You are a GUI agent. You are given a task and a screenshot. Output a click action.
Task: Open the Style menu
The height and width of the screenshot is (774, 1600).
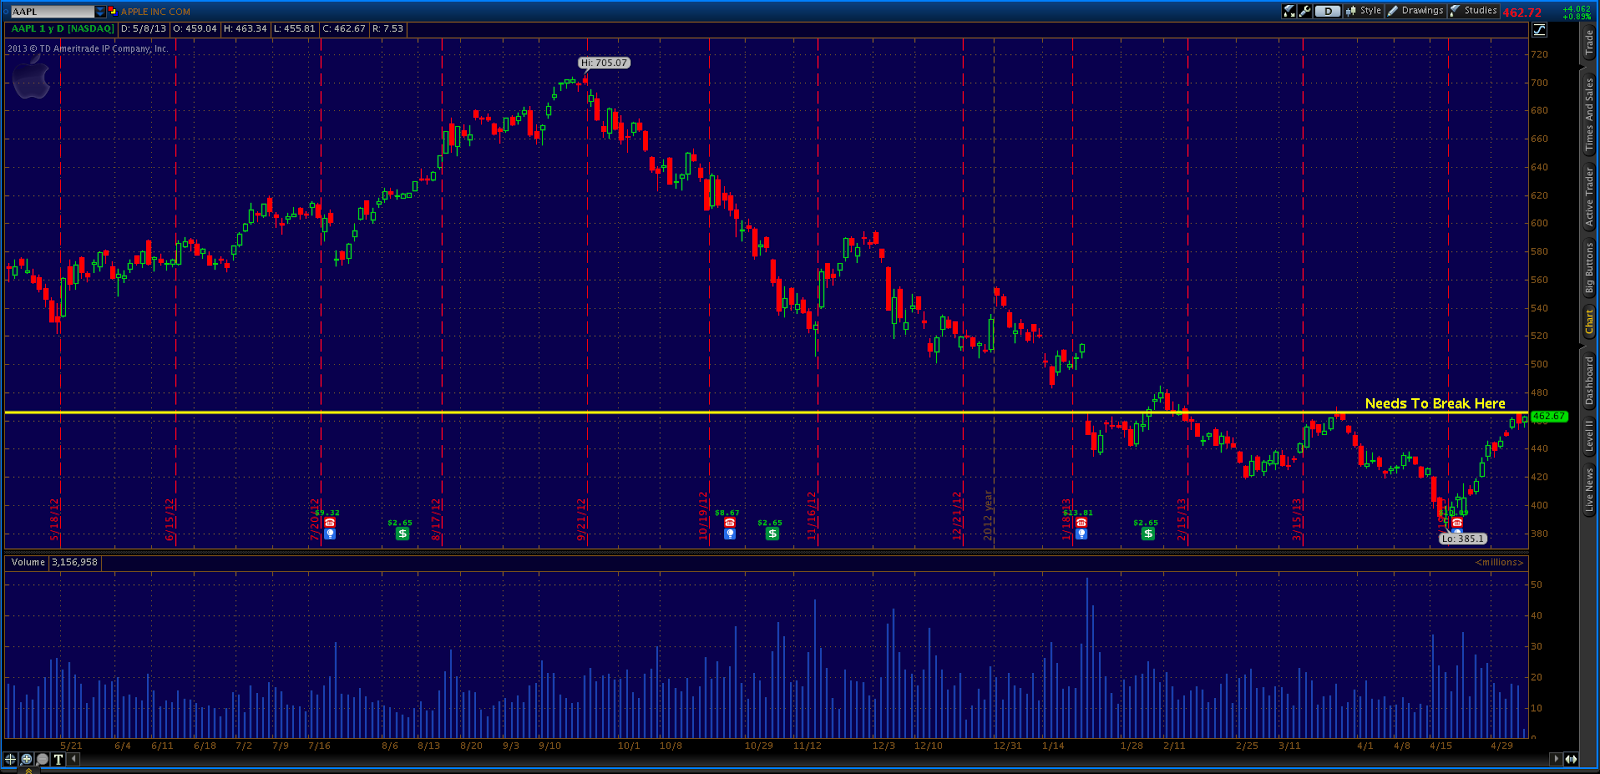1364,11
